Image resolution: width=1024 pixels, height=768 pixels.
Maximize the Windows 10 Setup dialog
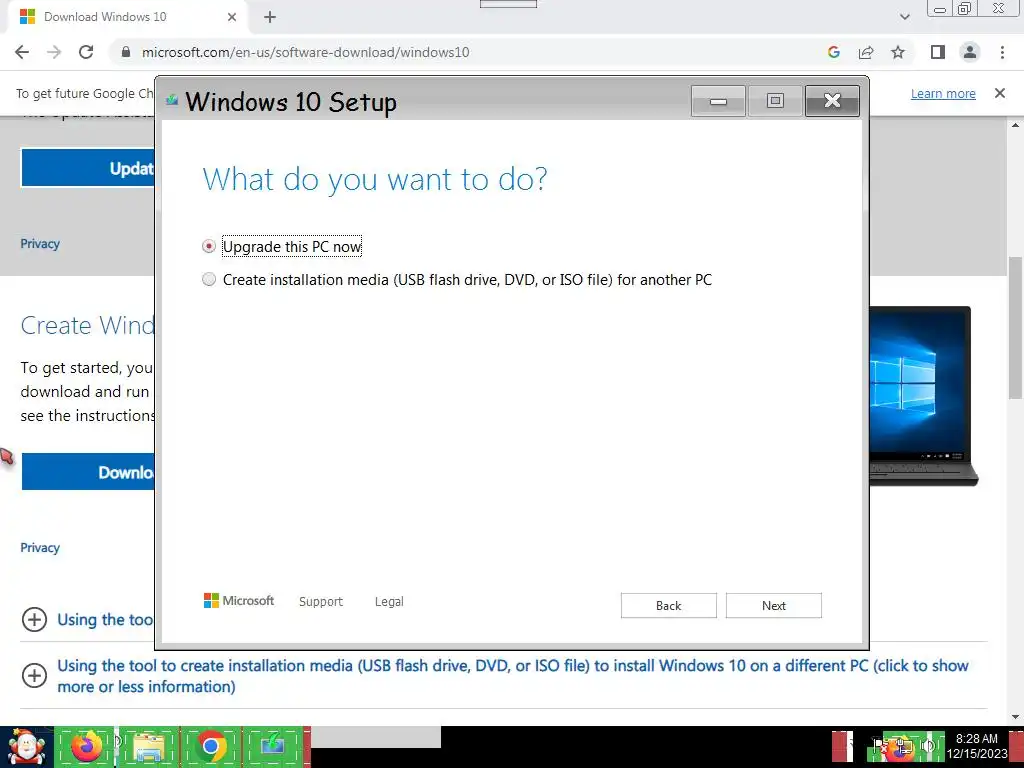point(775,101)
